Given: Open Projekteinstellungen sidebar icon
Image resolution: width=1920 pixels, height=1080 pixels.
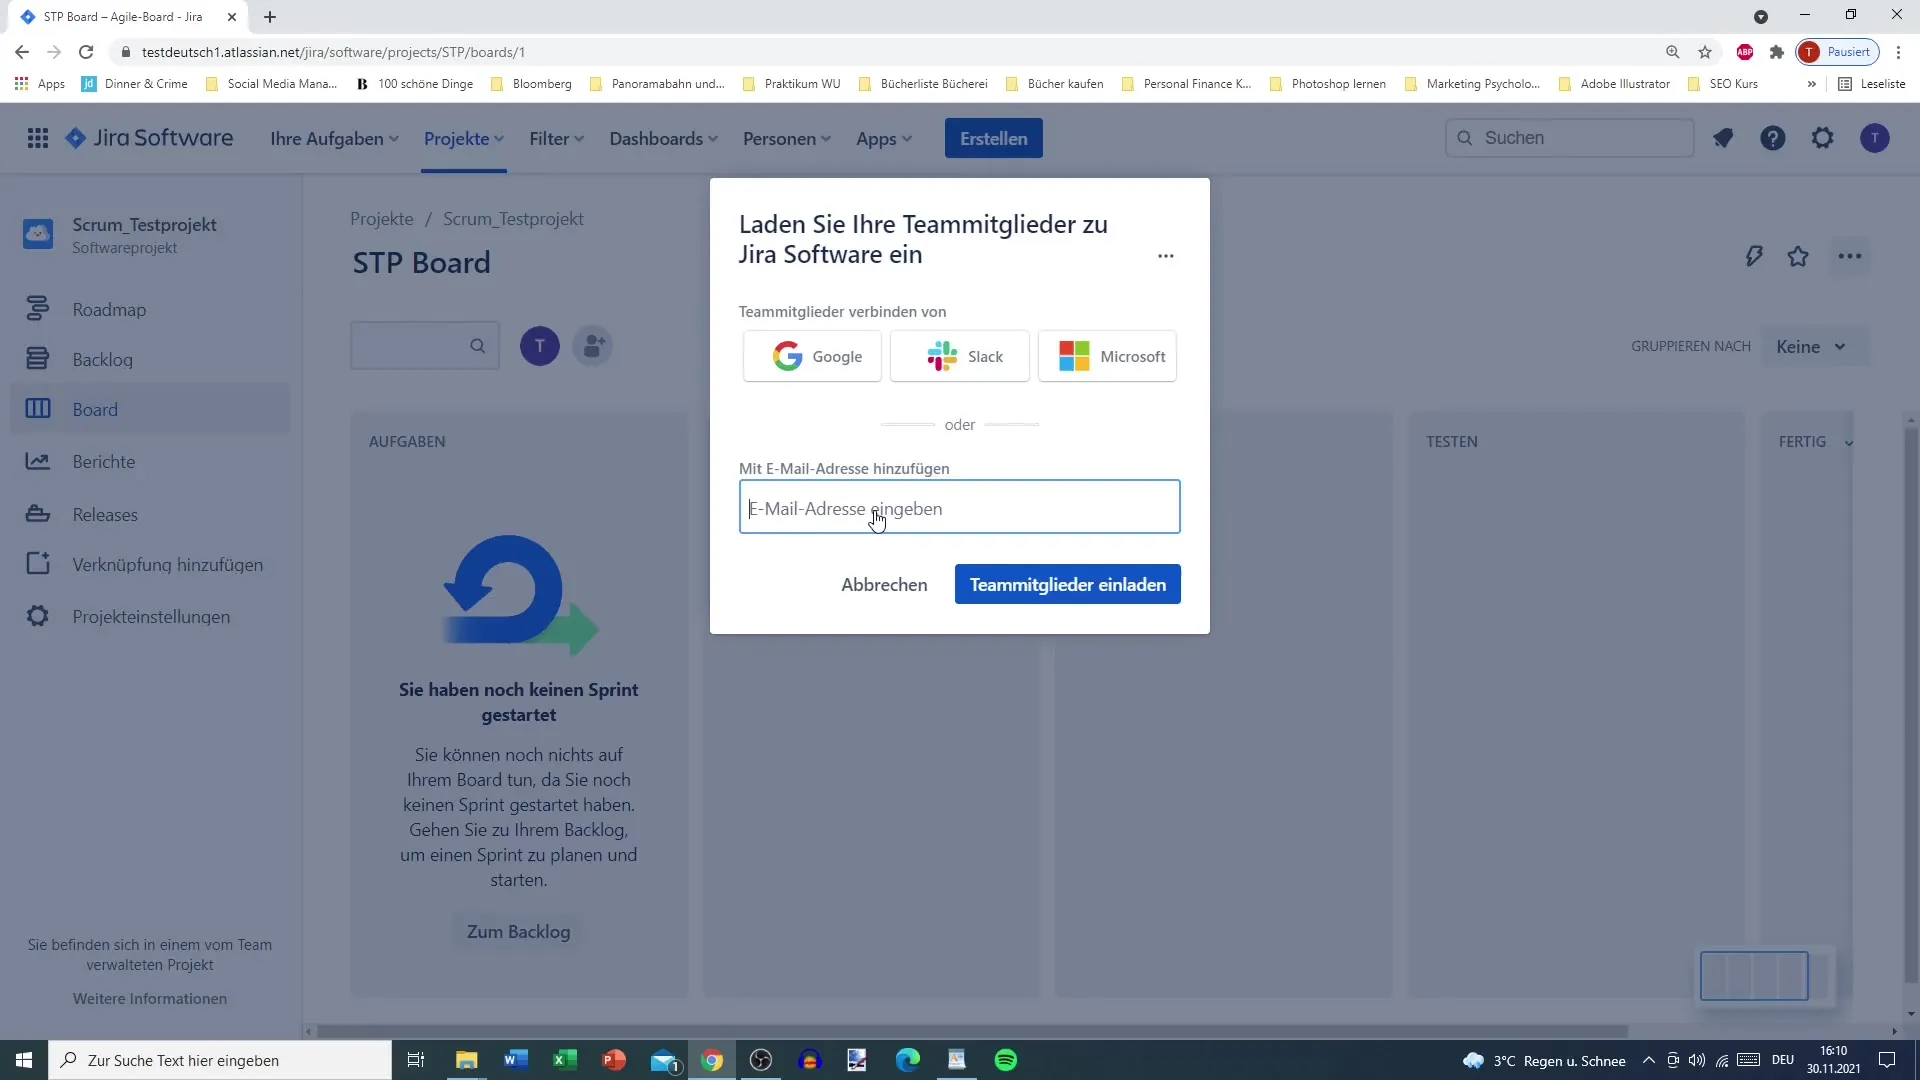Looking at the screenshot, I should coord(36,616).
